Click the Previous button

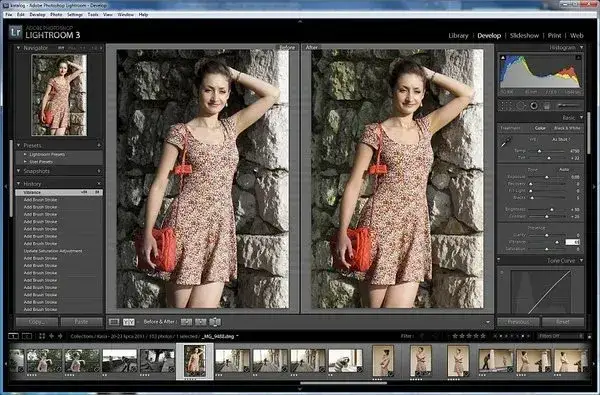[x=518, y=322]
